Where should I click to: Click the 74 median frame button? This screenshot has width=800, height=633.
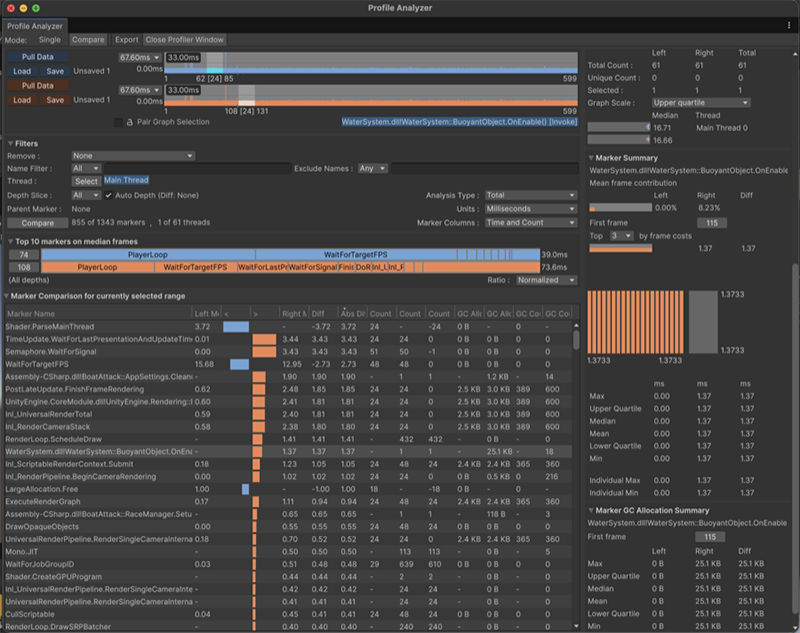(23, 255)
